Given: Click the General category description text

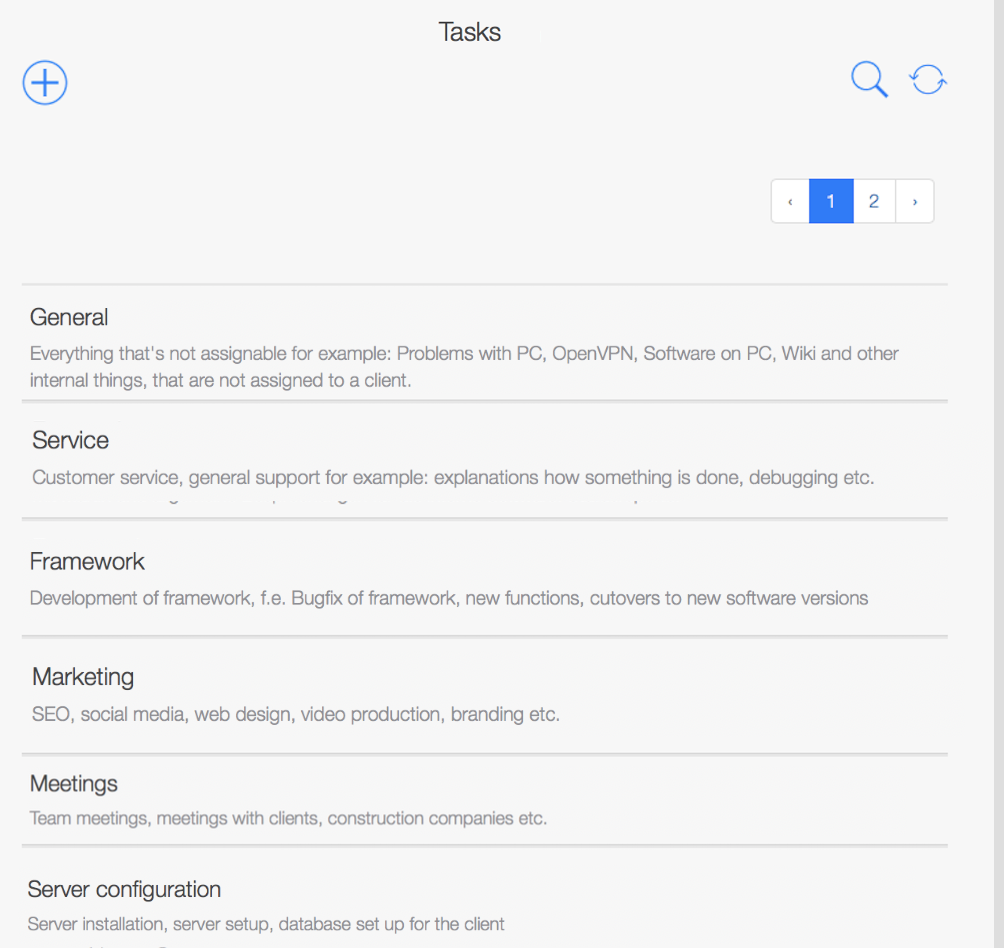Looking at the screenshot, I should [x=464, y=366].
